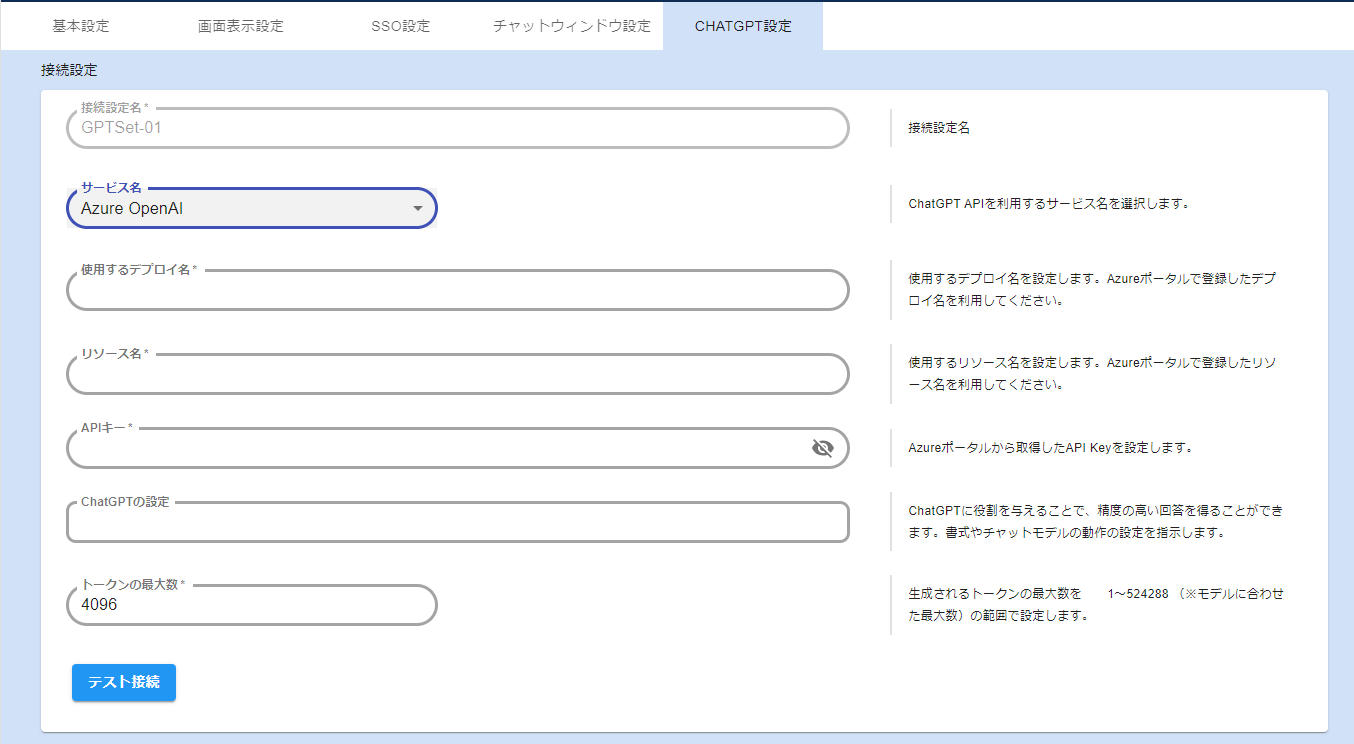The image size is (1354, 744).
Task: Click the 接続設定名 field containing GPTSet-01
Action: 457,128
